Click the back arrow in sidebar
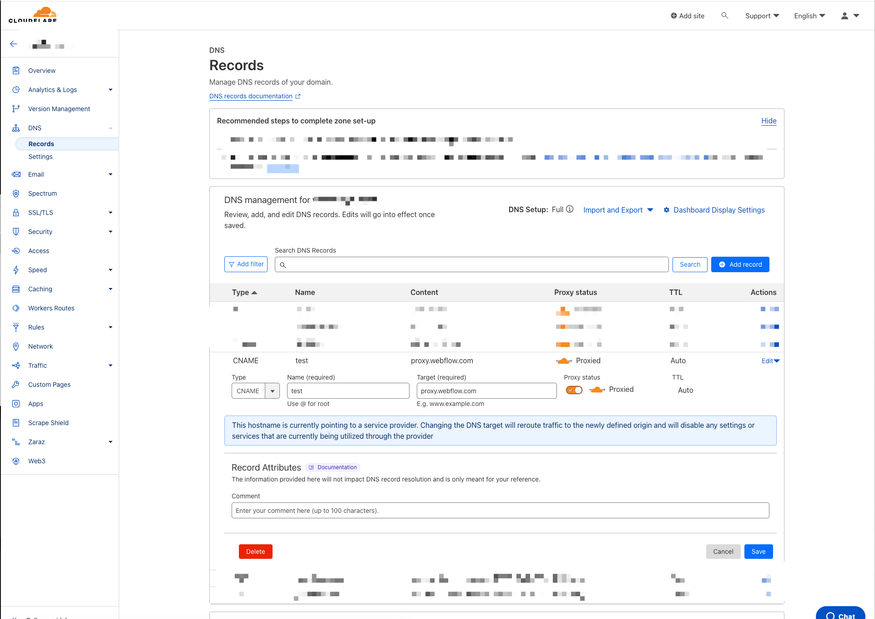Screen dimensions: 875x619 pos(14,44)
